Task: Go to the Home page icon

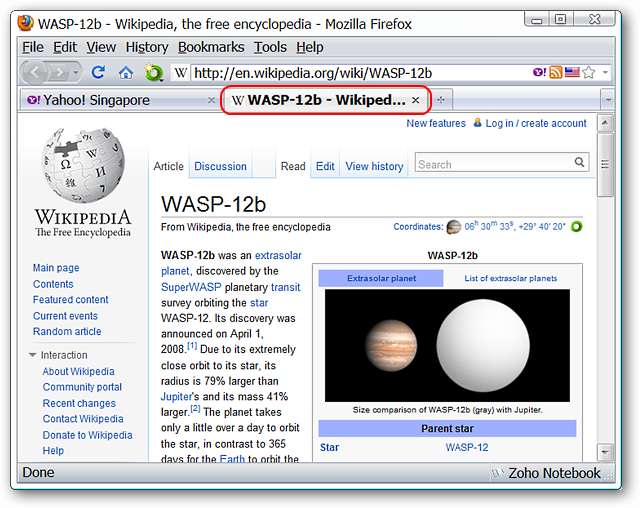Action: (x=126, y=73)
